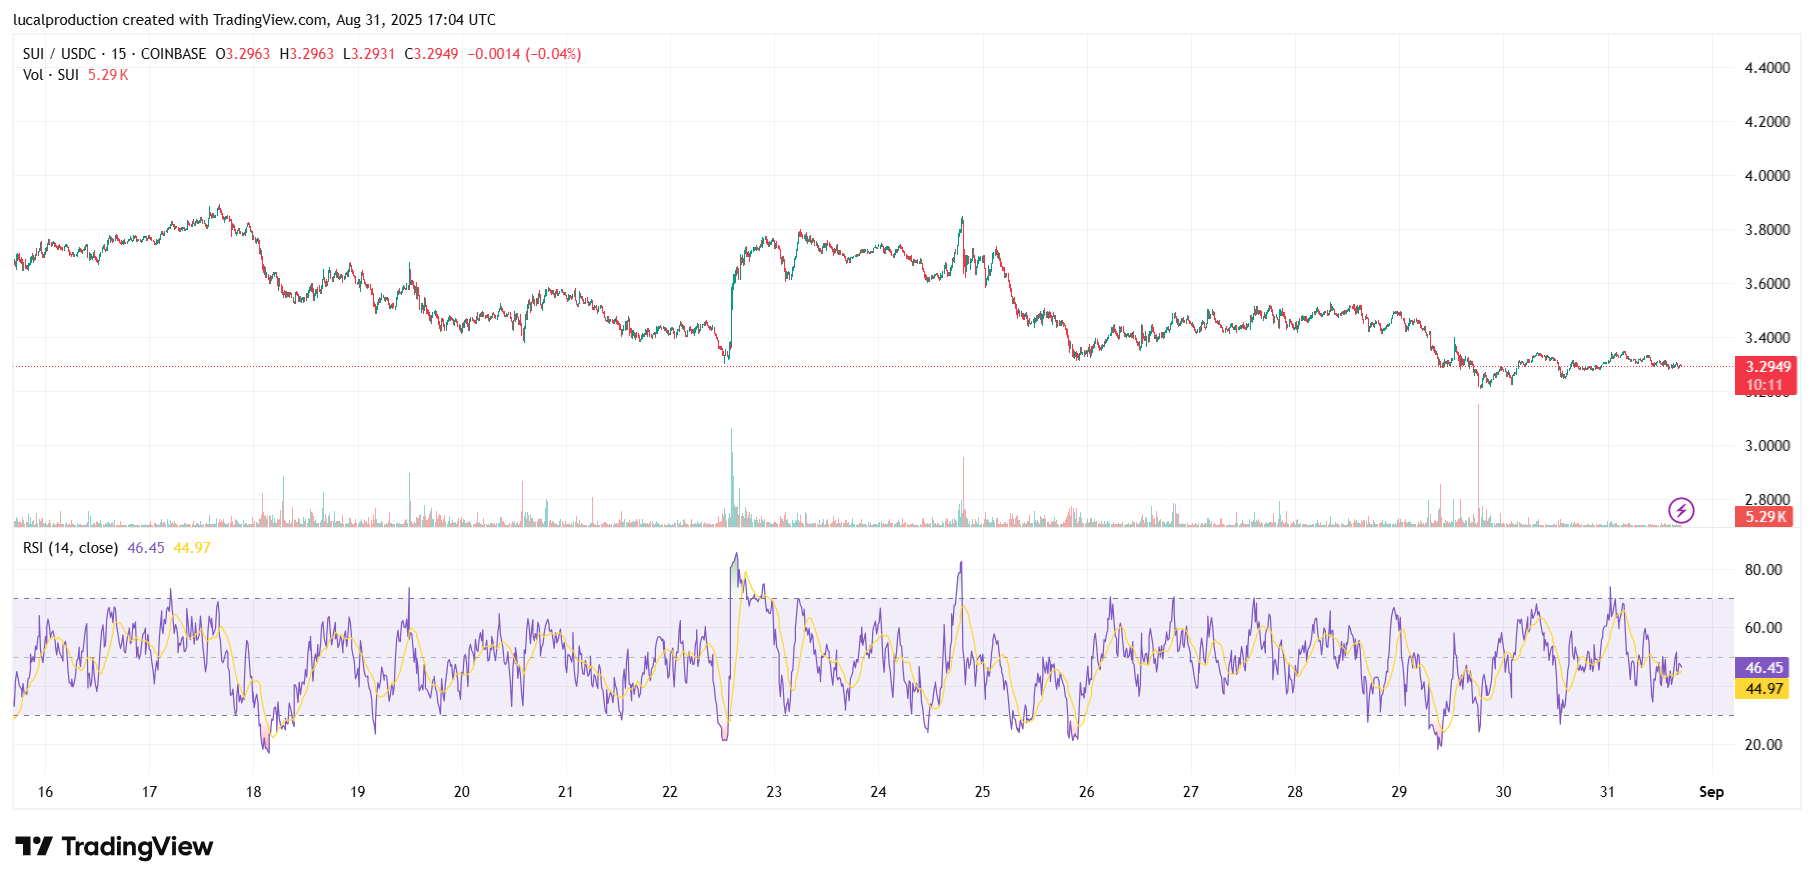Click the purple lightning bolt icon

[x=1681, y=511]
